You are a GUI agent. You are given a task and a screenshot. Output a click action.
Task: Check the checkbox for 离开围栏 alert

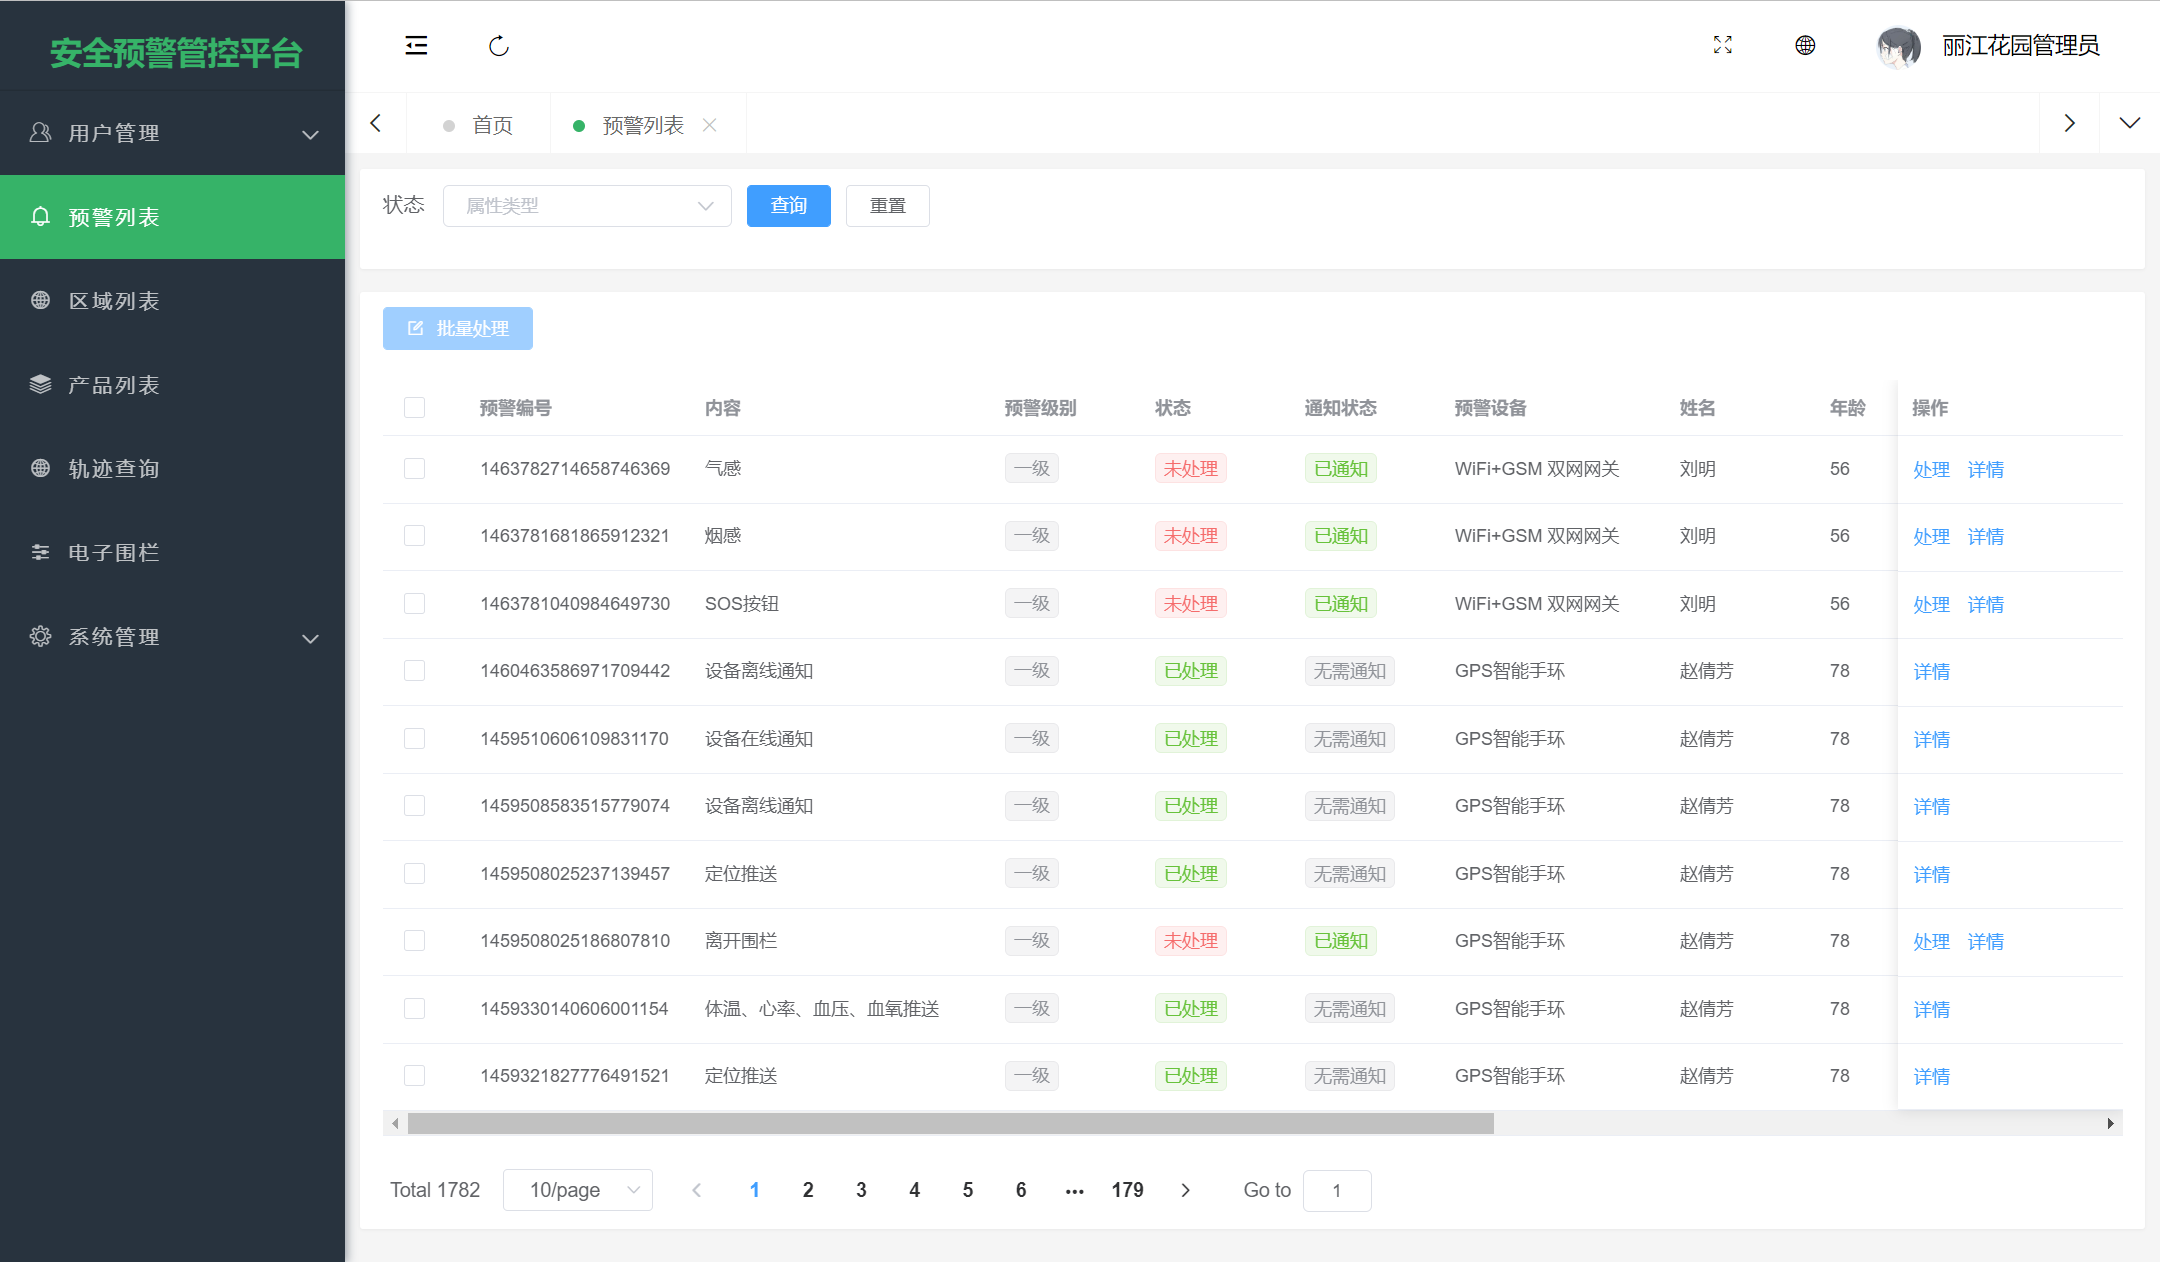pyautogui.click(x=414, y=940)
